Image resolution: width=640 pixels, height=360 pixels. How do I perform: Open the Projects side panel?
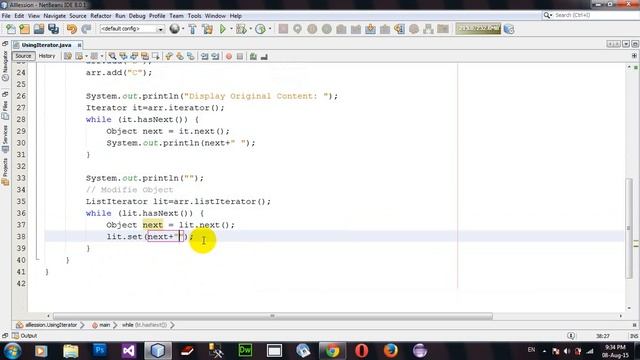point(5,172)
